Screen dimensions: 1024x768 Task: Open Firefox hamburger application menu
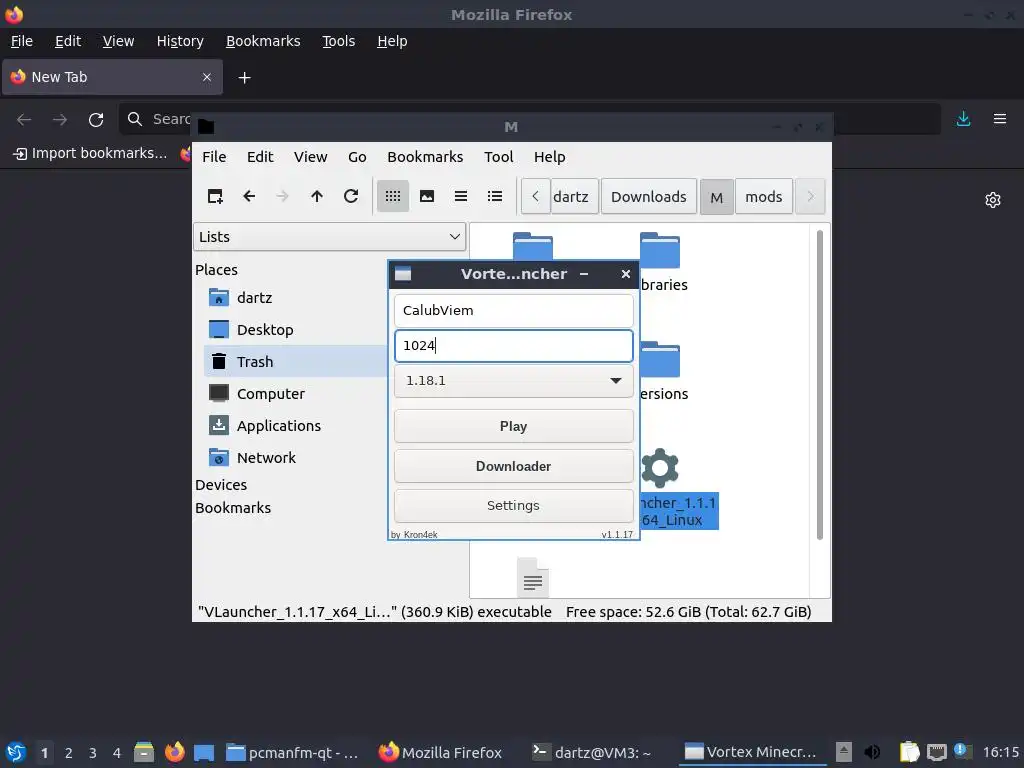[1000, 119]
